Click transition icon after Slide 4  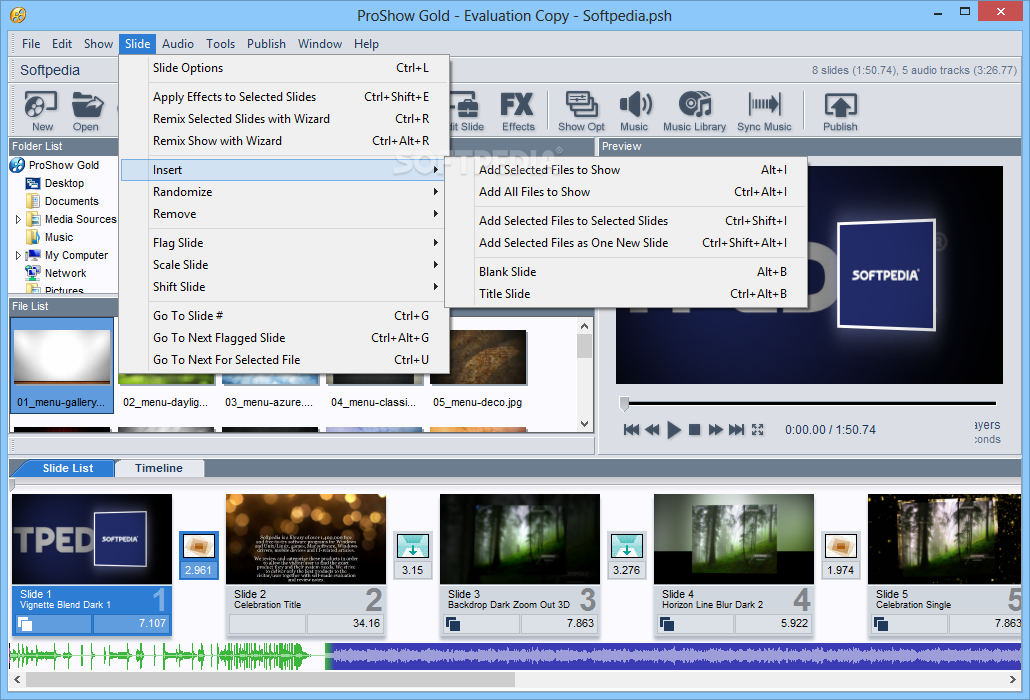point(841,546)
